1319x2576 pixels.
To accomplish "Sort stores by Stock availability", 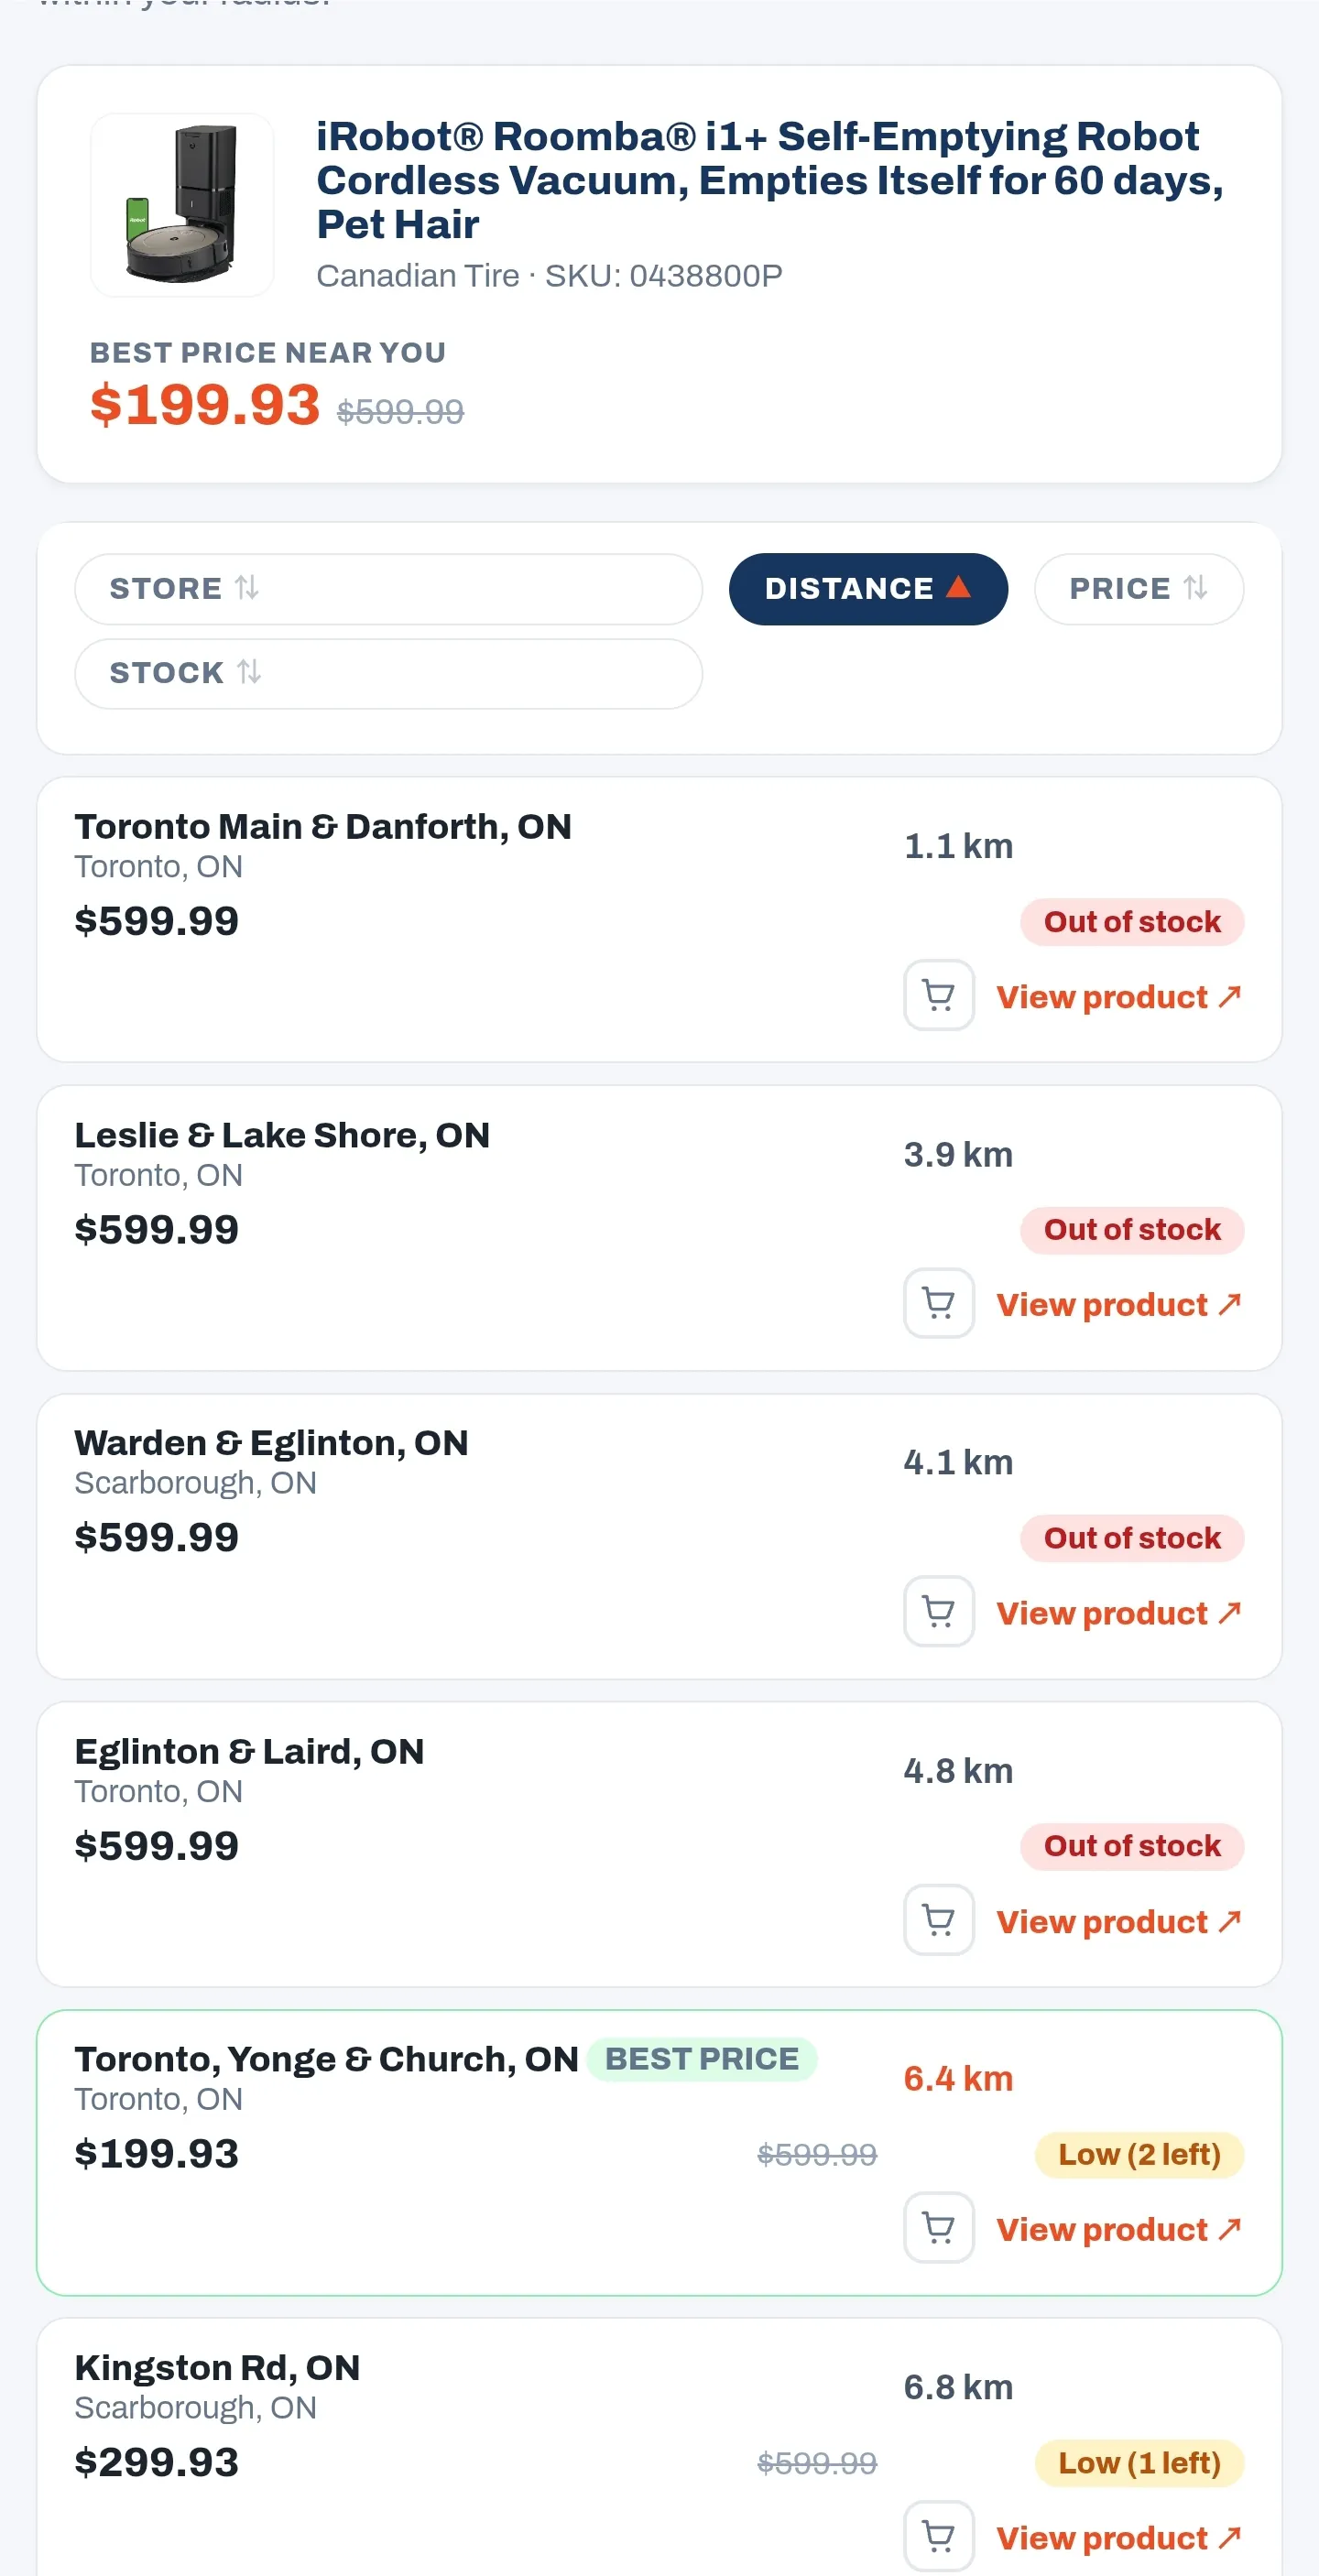I will pos(388,673).
